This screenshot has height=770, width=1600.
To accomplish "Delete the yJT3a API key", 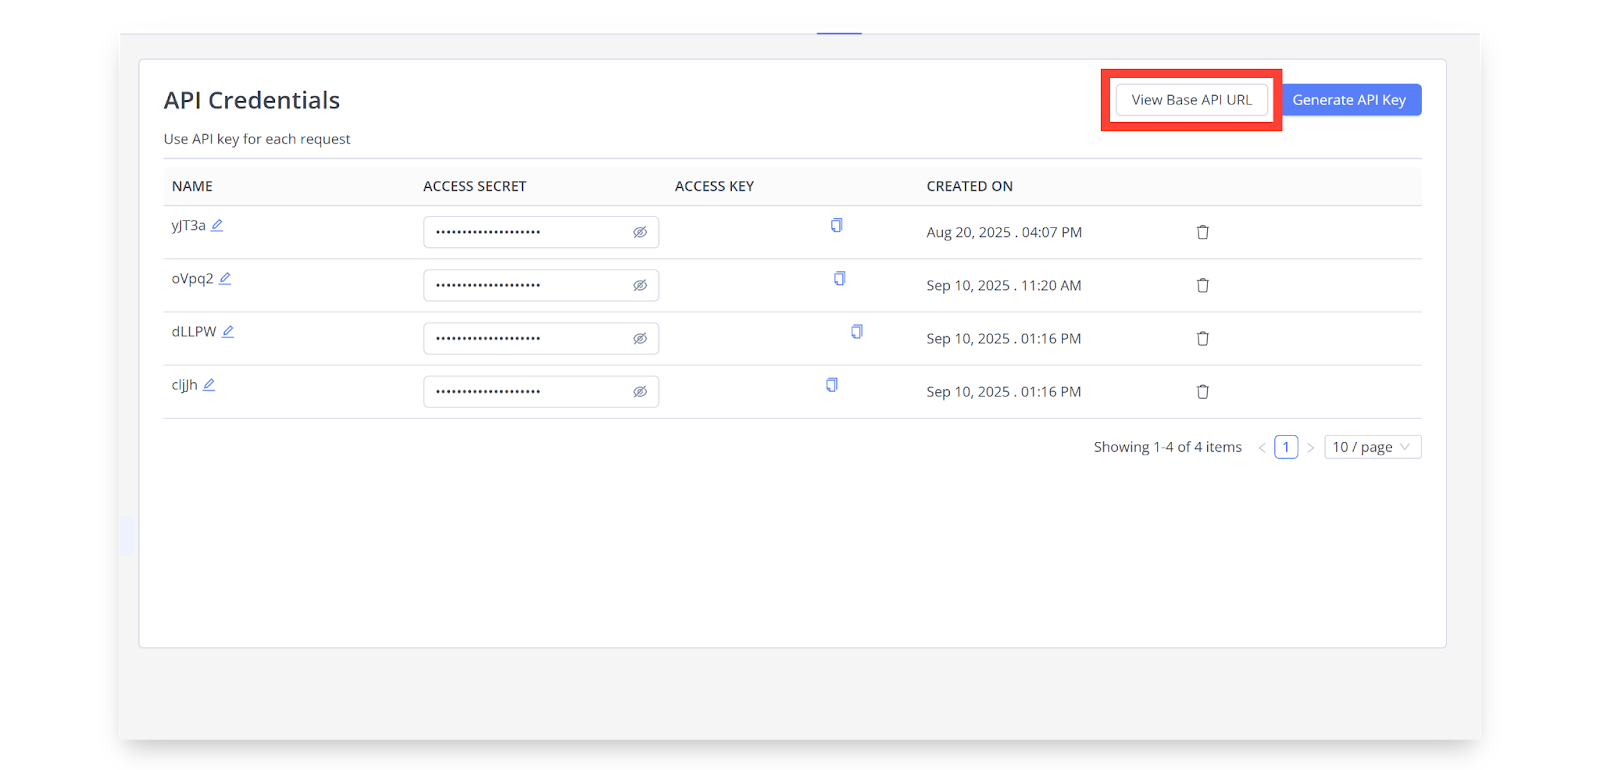I will click(1202, 232).
